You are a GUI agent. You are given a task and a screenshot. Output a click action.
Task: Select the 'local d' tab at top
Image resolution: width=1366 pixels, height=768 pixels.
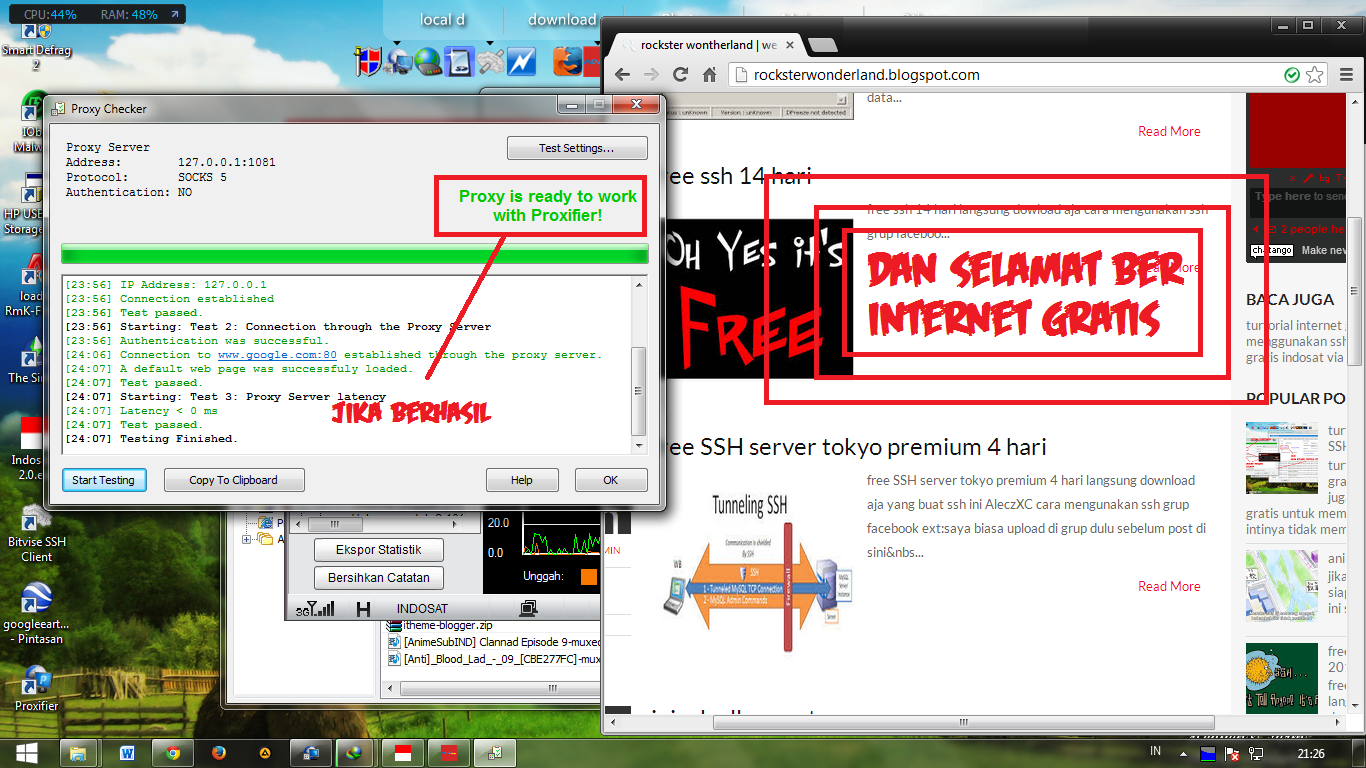click(443, 20)
